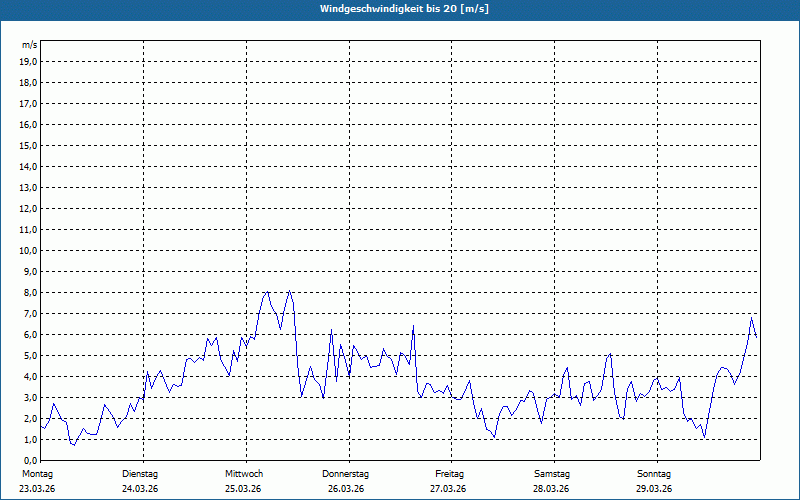
Task: Select the 'Samstag' day label
Action: coord(552,473)
